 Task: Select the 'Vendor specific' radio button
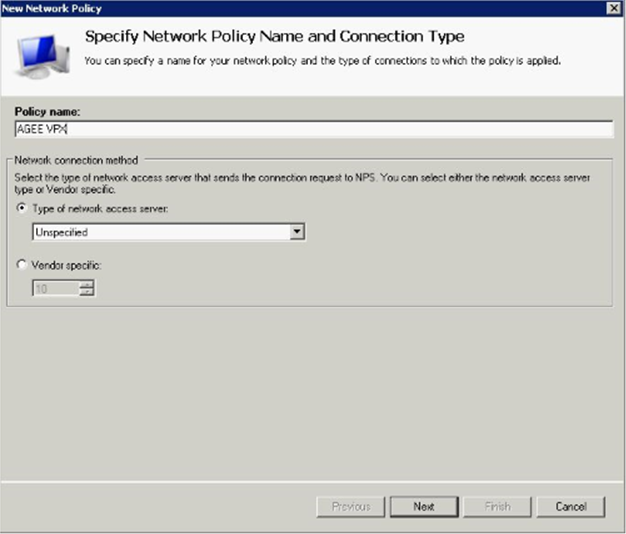coord(21,265)
